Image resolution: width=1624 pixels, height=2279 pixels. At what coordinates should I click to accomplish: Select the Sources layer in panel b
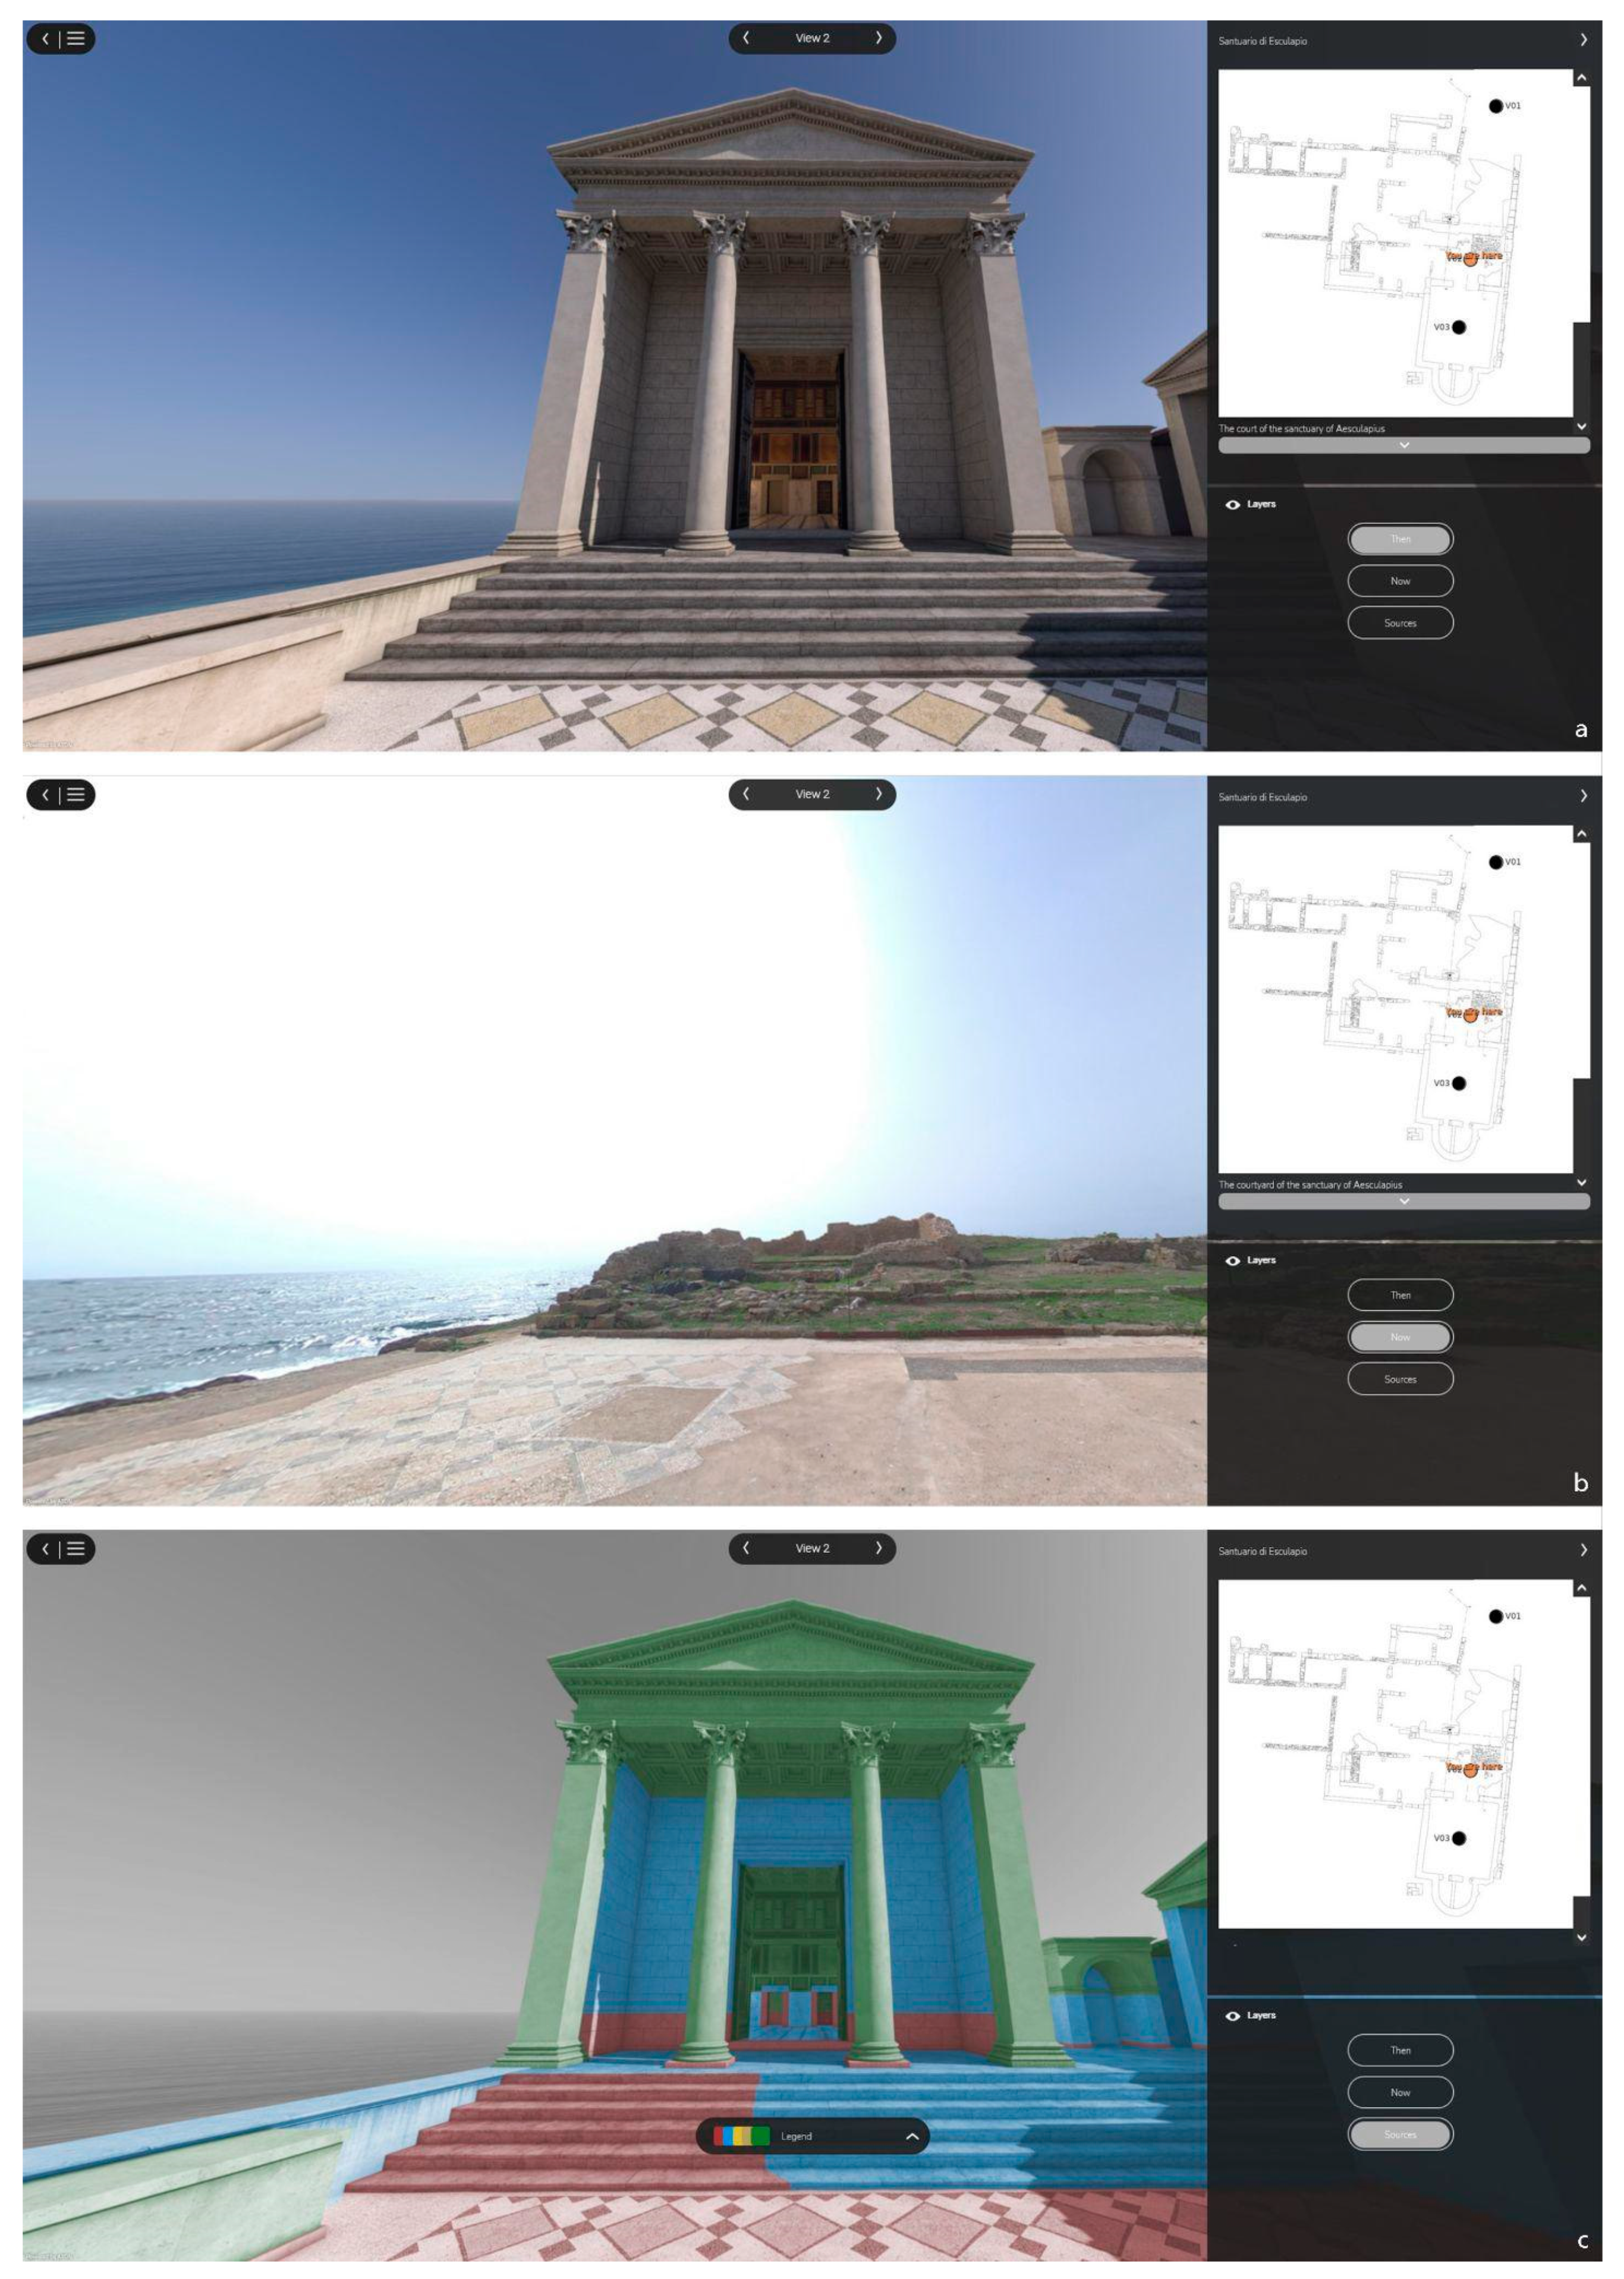(1400, 1379)
